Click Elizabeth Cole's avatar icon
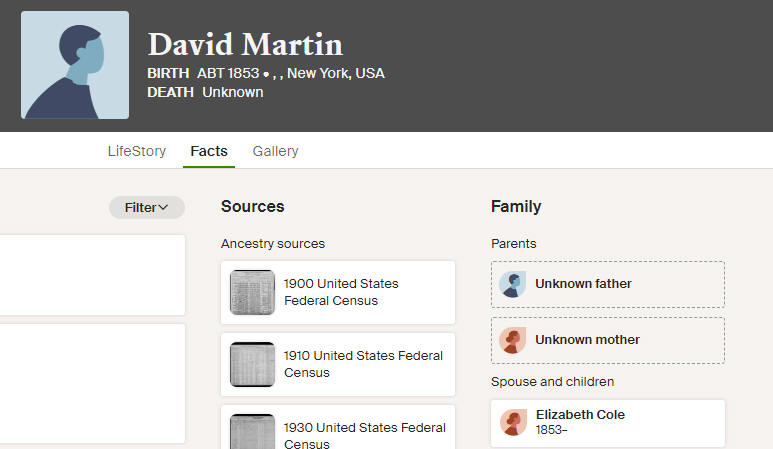This screenshot has width=773, height=449. coord(513,423)
